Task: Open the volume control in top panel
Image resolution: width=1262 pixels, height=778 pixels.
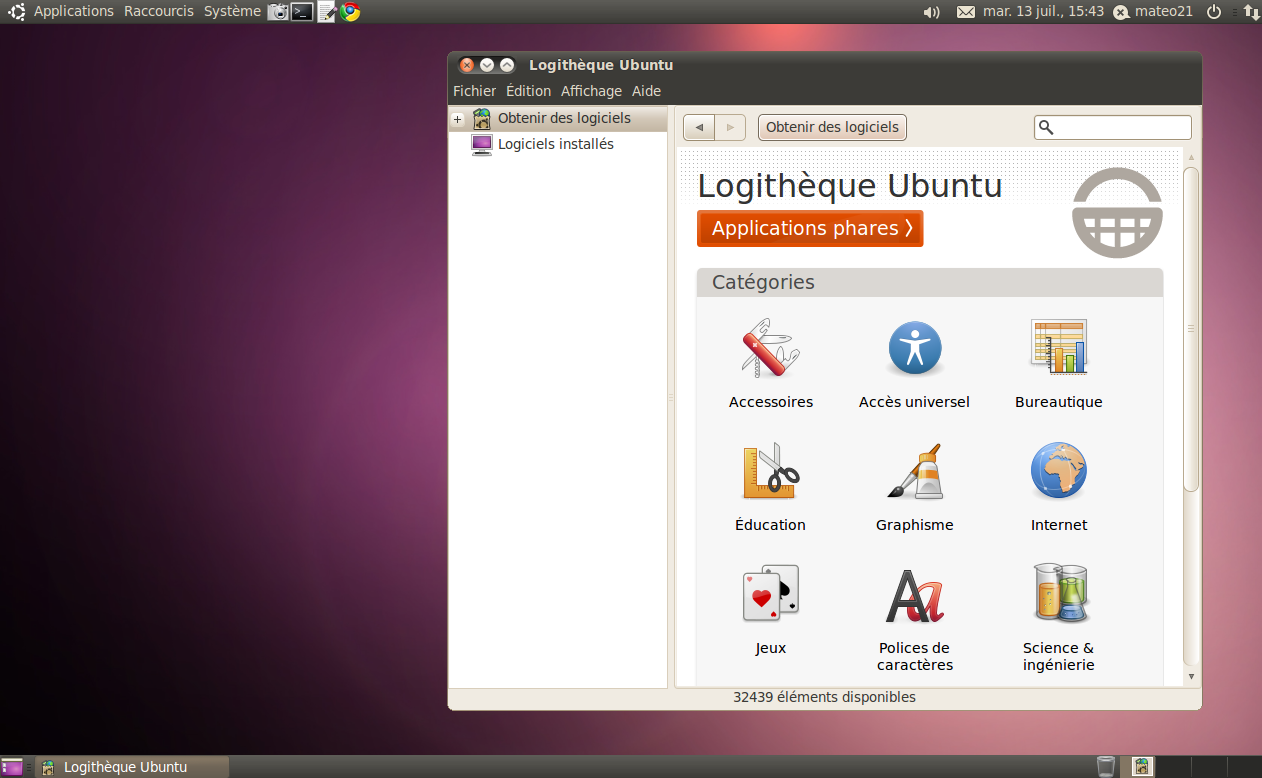Action: pos(931,12)
